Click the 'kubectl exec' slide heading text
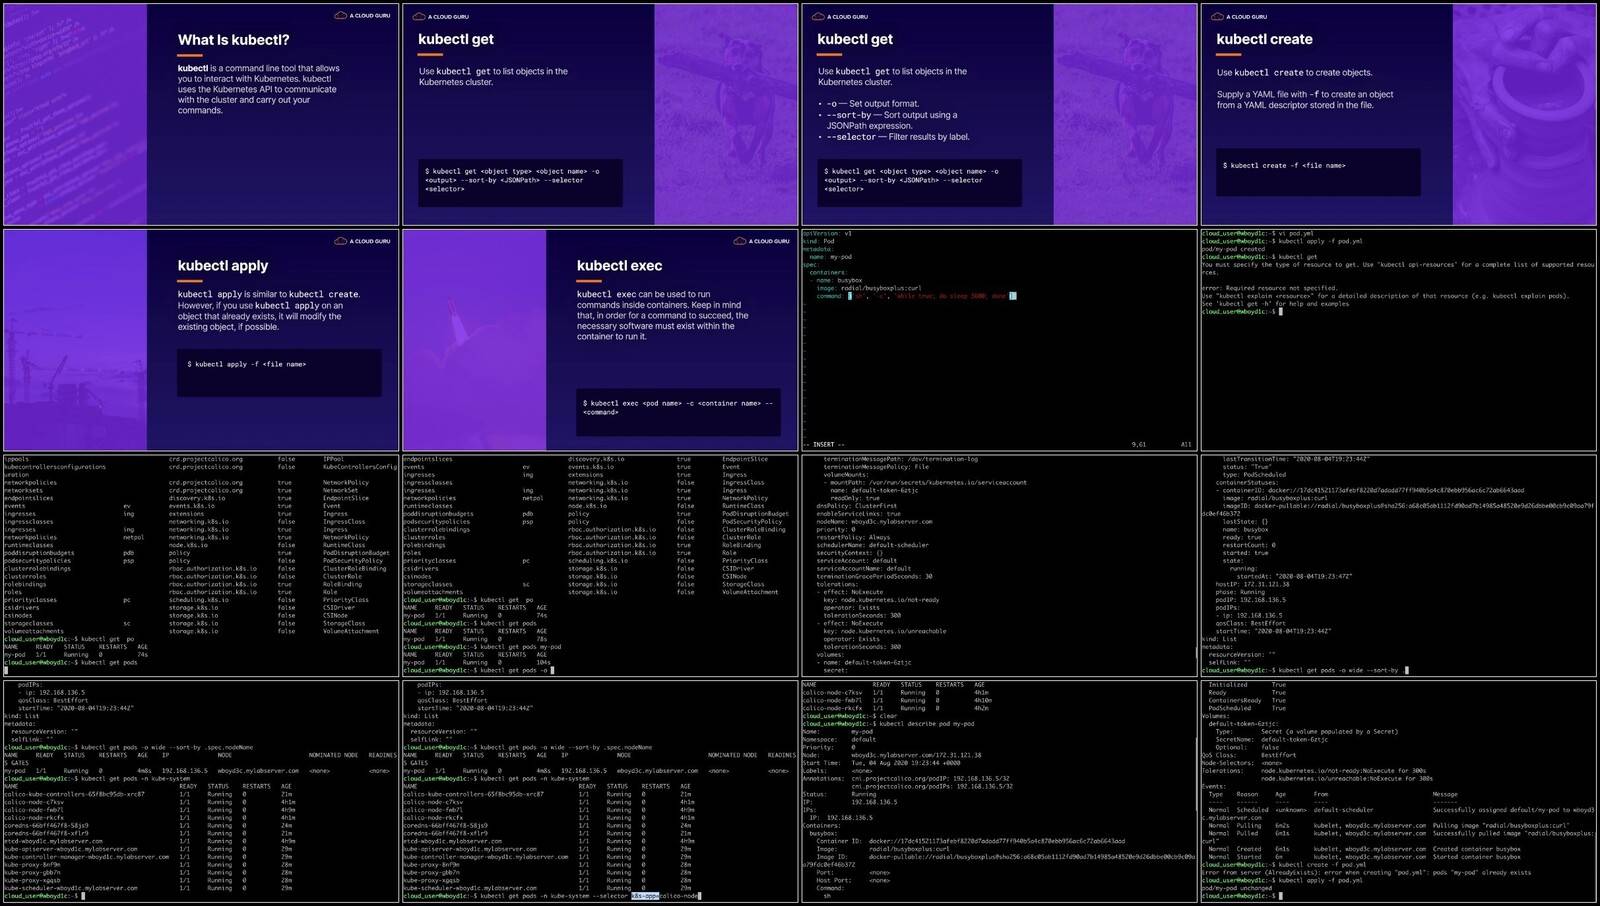This screenshot has width=1600, height=906. pos(619,266)
